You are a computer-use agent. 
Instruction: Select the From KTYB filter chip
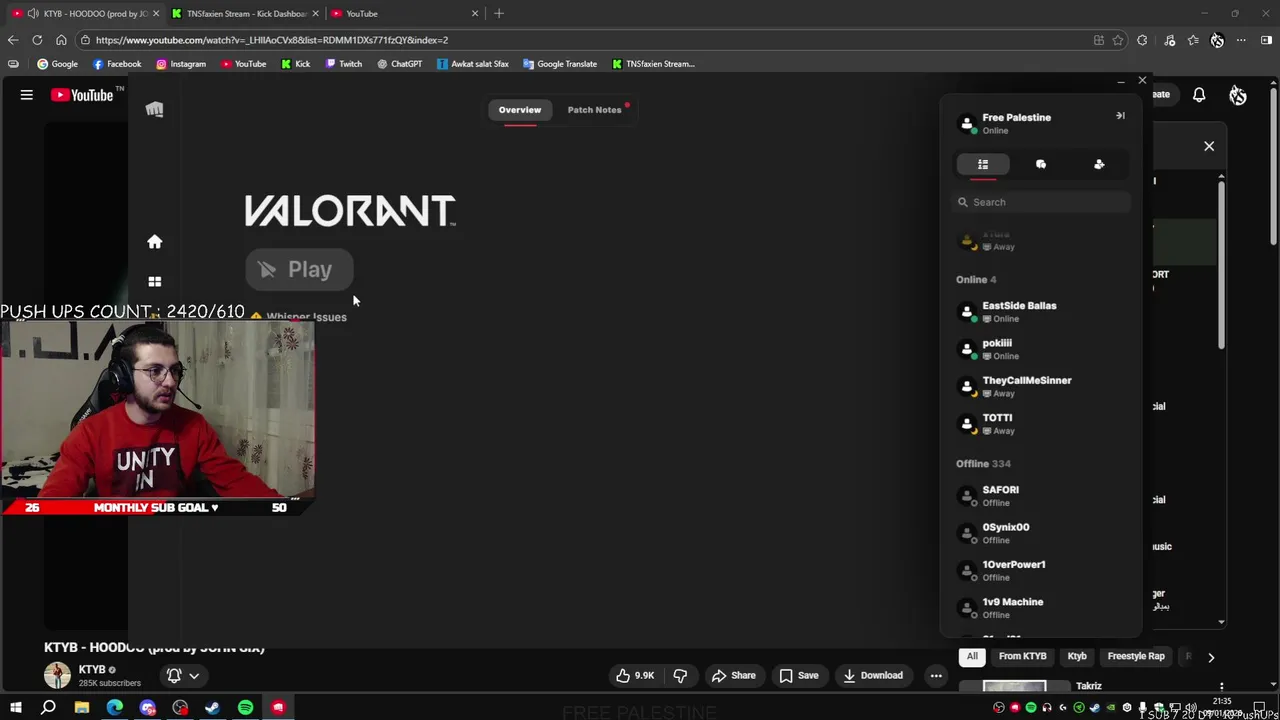pos(1022,656)
